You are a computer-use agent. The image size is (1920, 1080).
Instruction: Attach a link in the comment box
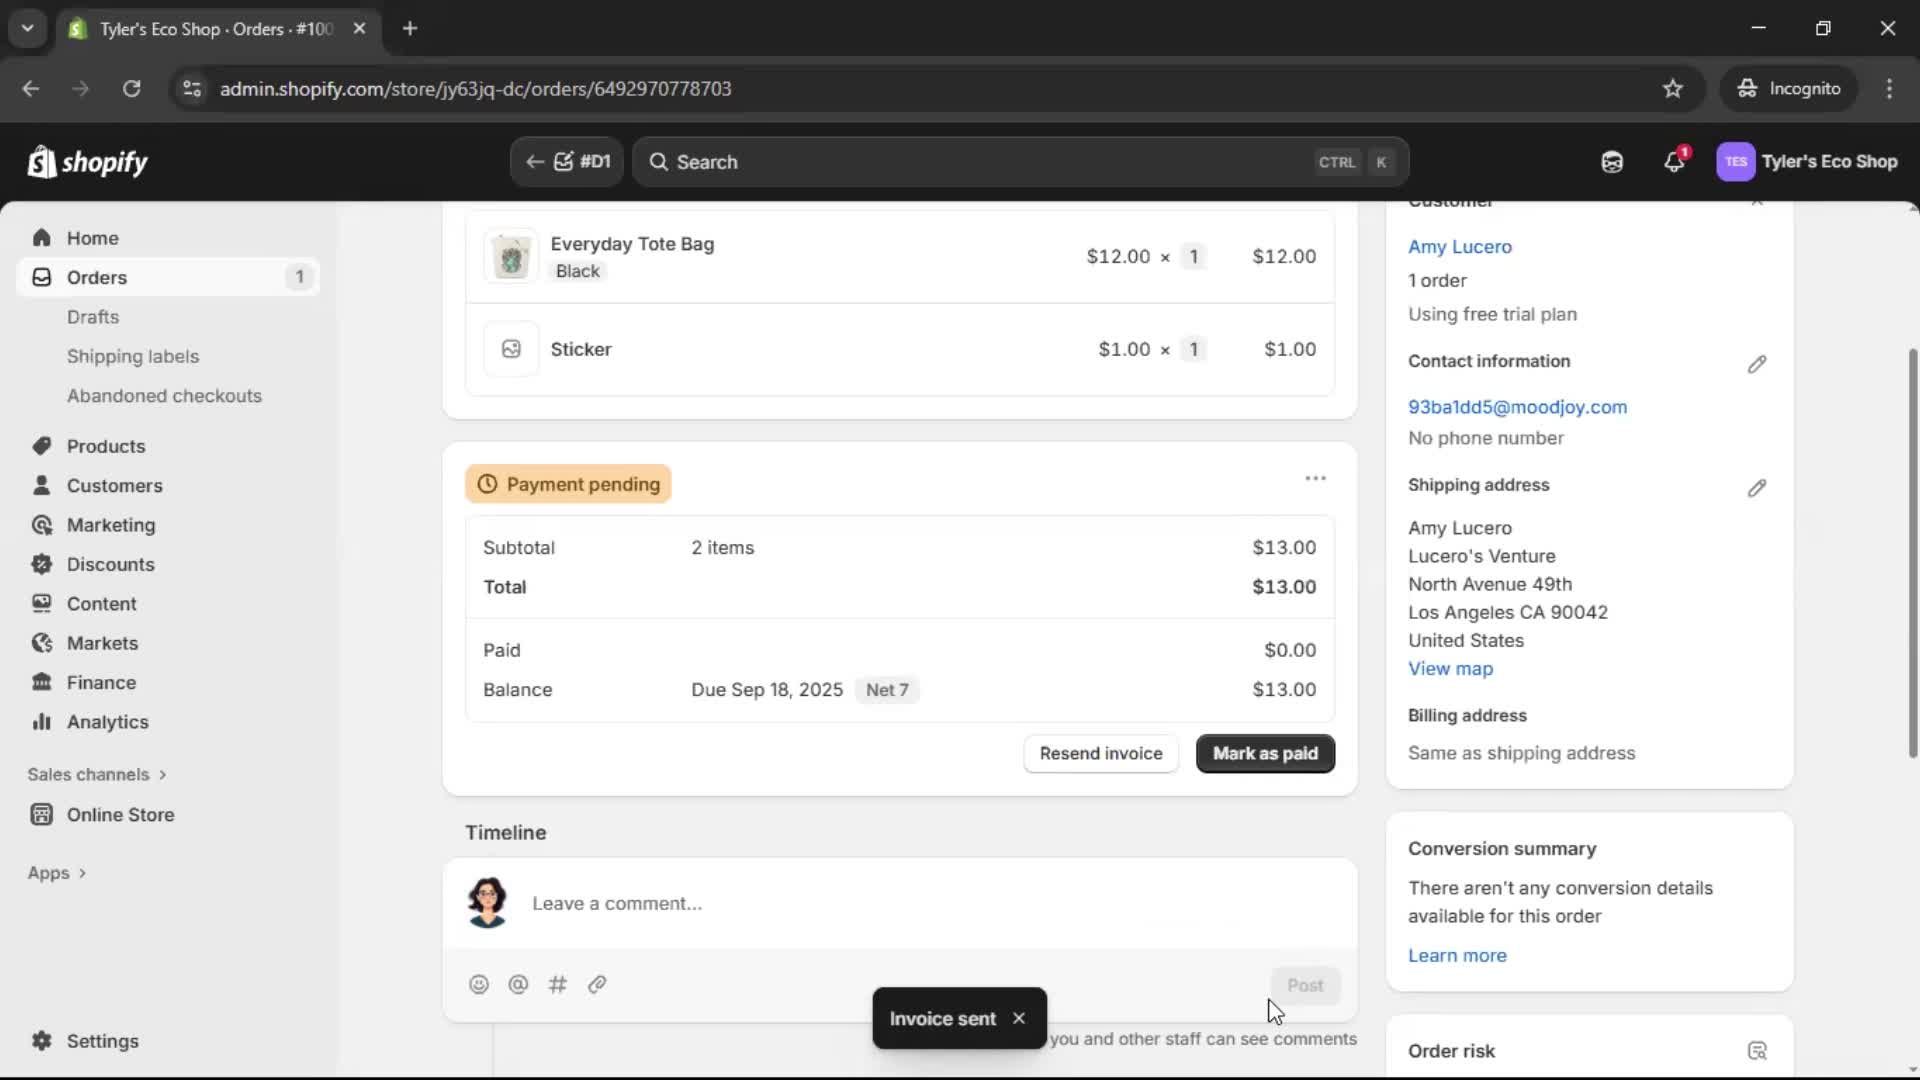pos(597,984)
